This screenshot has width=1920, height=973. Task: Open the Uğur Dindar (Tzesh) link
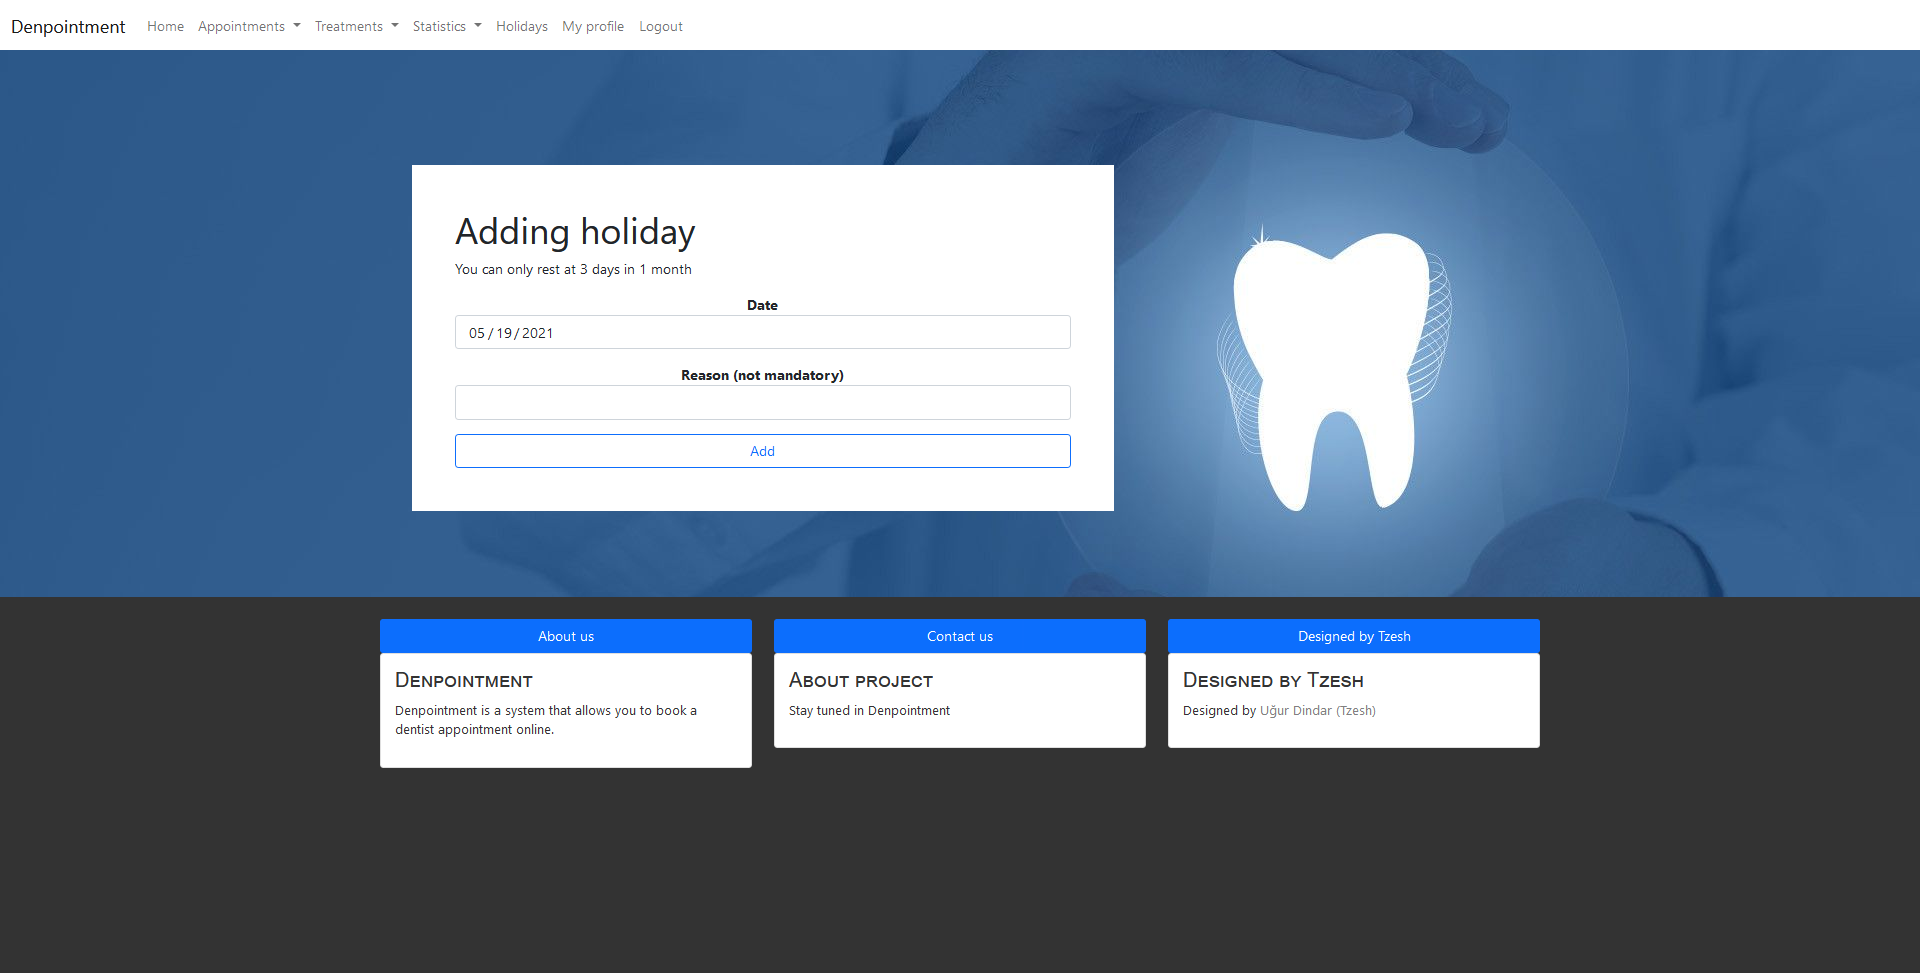pyautogui.click(x=1318, y=711)
